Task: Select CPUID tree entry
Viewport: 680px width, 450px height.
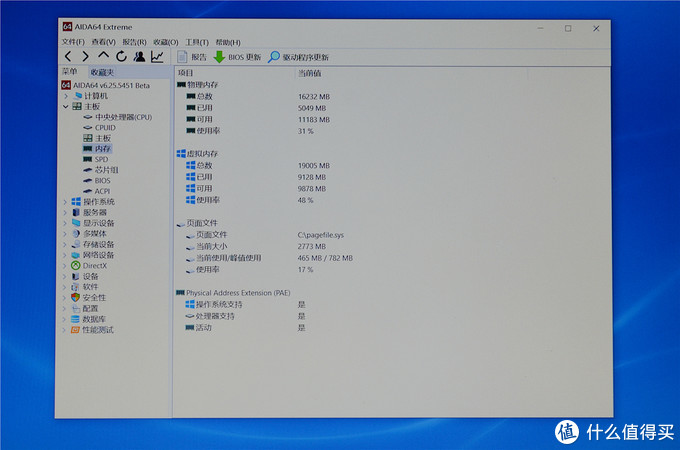Action: click(x=105, y=127)
